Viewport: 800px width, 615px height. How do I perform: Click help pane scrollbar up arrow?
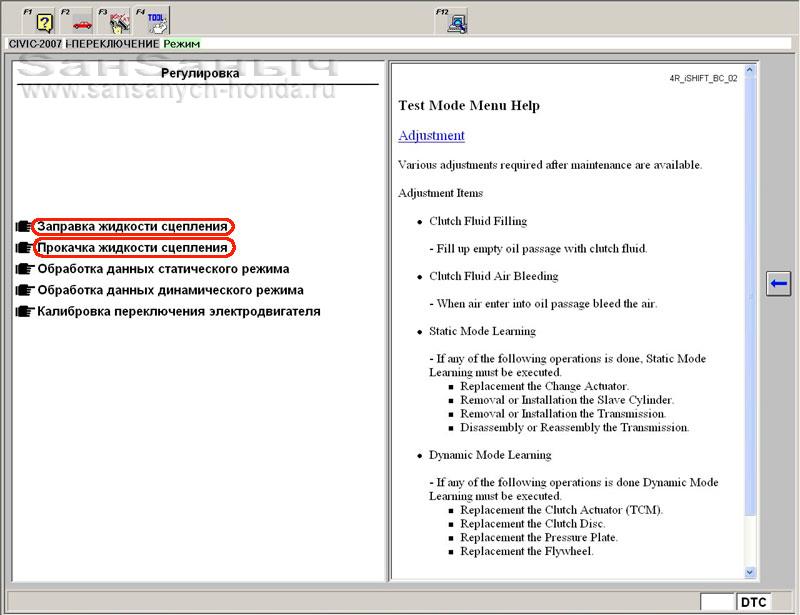(749, 70)
